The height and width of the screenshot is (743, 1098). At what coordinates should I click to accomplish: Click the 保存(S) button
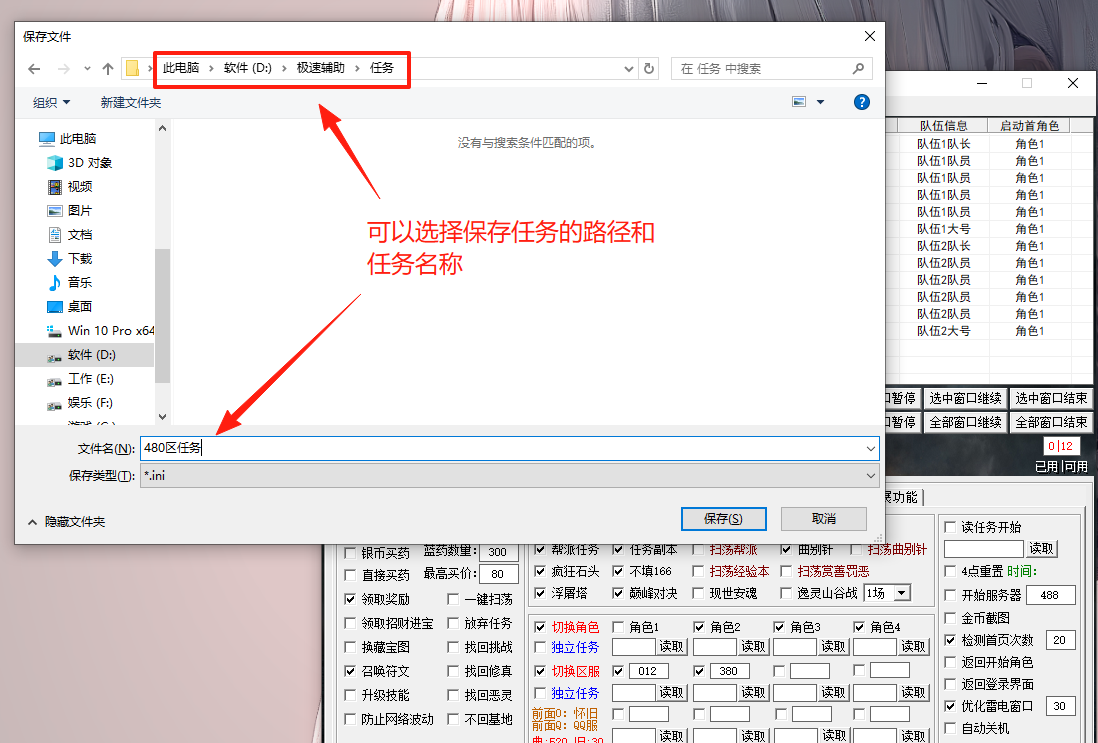tap(723, 519)
